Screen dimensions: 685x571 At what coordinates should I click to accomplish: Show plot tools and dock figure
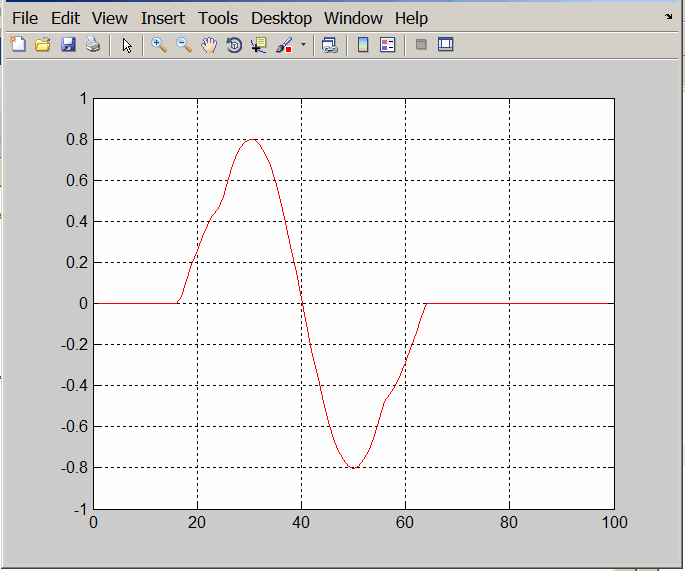446,45
